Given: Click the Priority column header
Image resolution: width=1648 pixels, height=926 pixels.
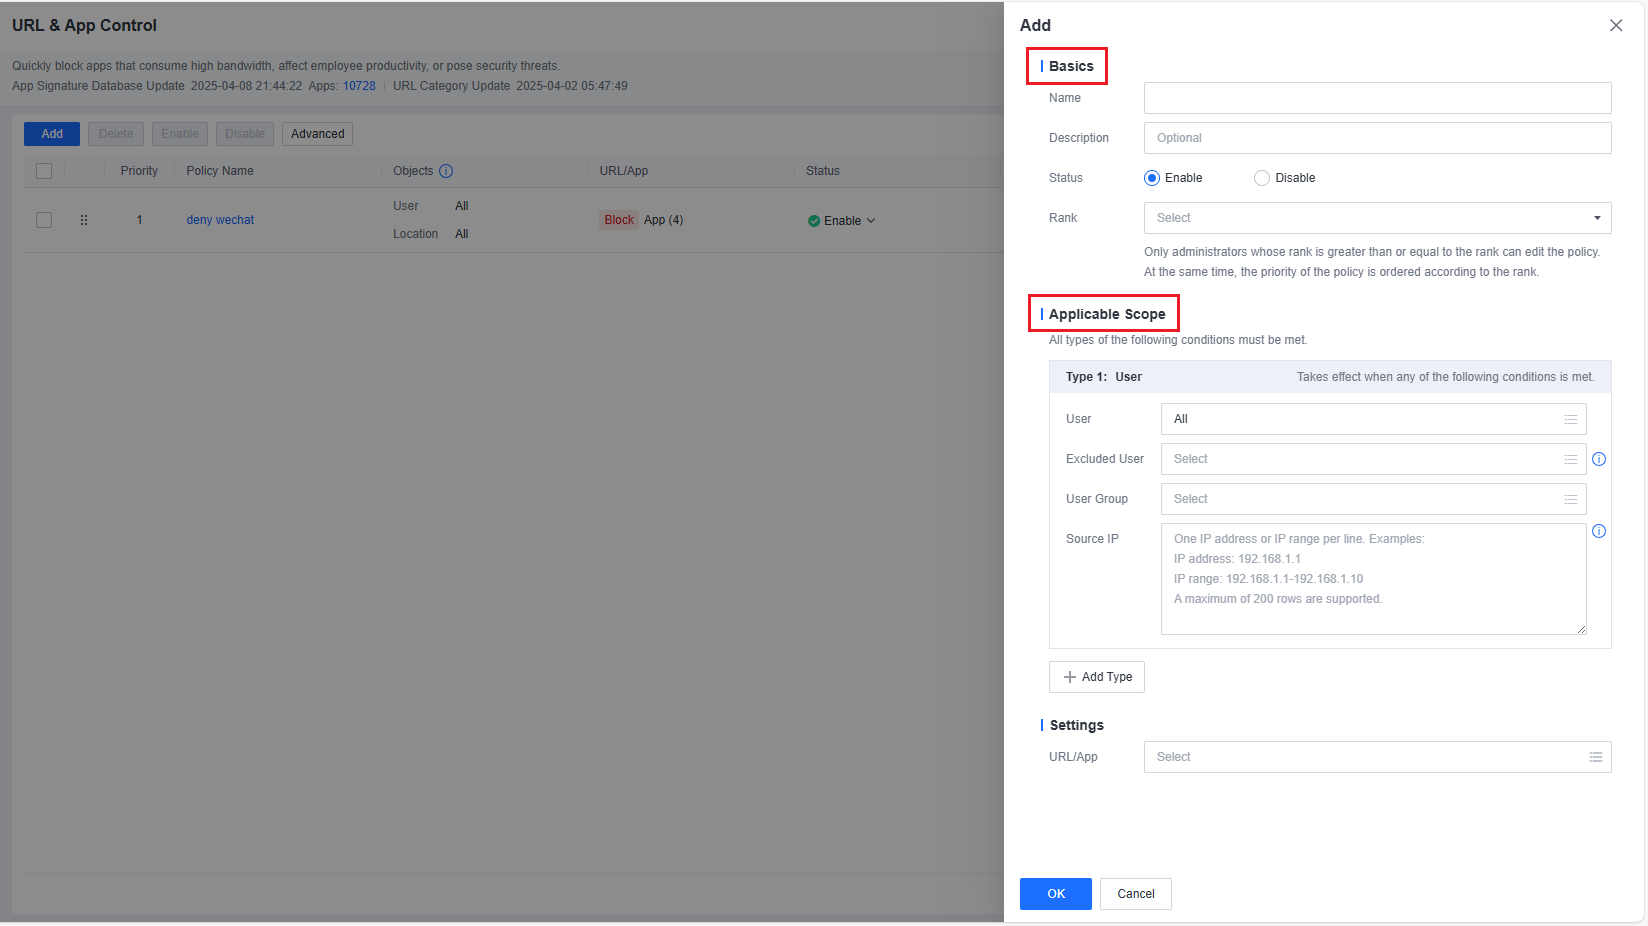Looking at the screenshot, I should 139,171.
